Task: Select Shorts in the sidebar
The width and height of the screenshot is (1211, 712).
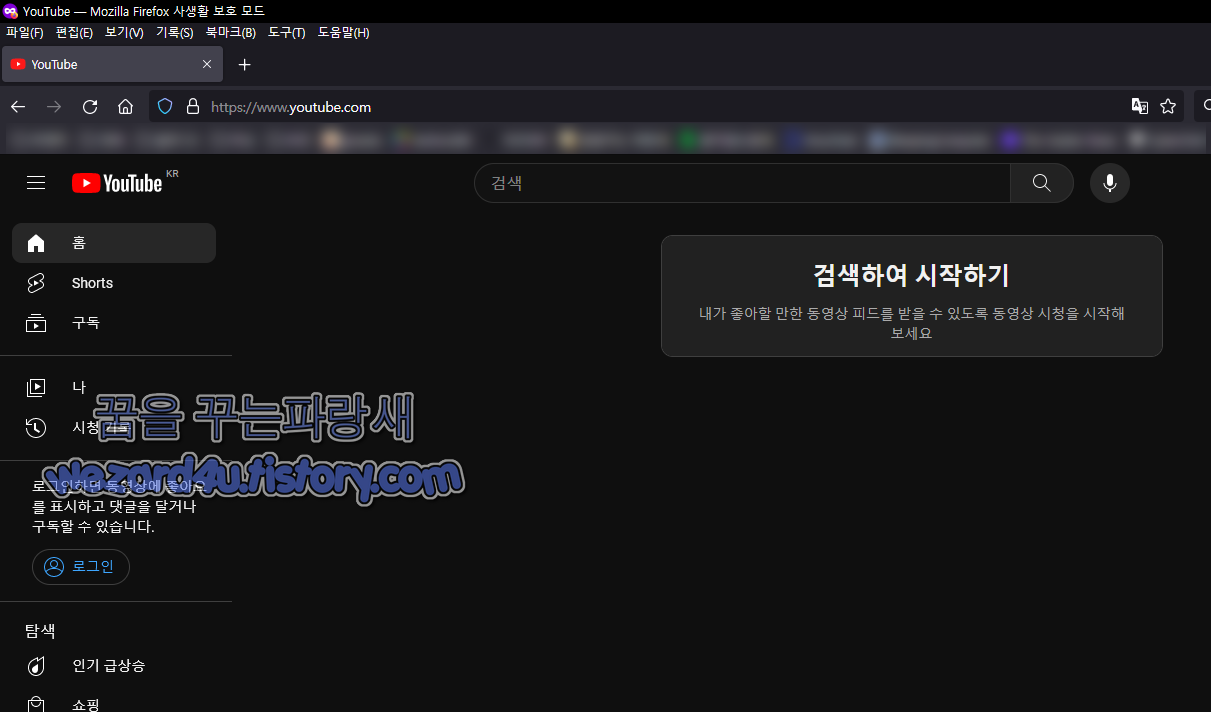Action: pyautogui.click(x=92, y=283)
